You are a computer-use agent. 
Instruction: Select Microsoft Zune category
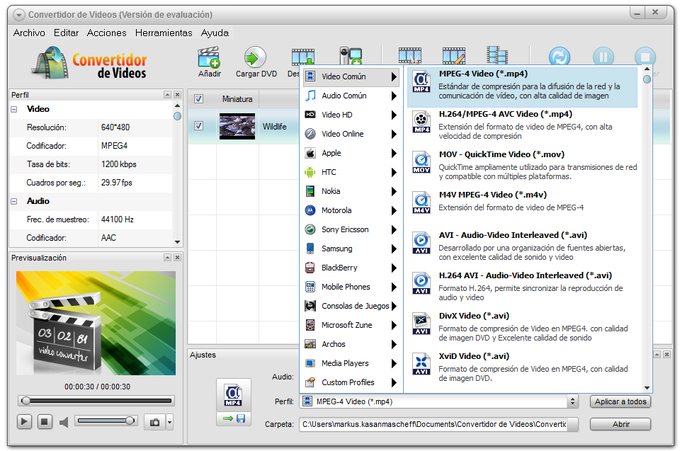pyautogui.click(x=352, y=325)
